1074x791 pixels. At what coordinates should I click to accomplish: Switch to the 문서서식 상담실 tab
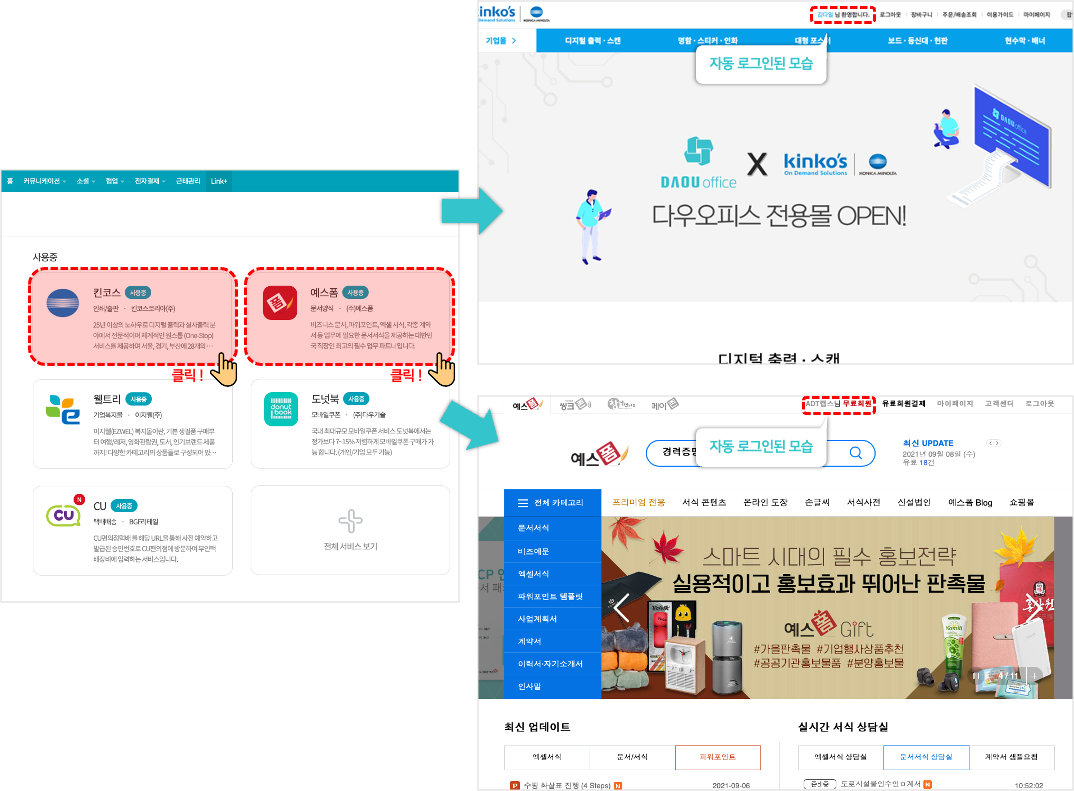point(925,757)
